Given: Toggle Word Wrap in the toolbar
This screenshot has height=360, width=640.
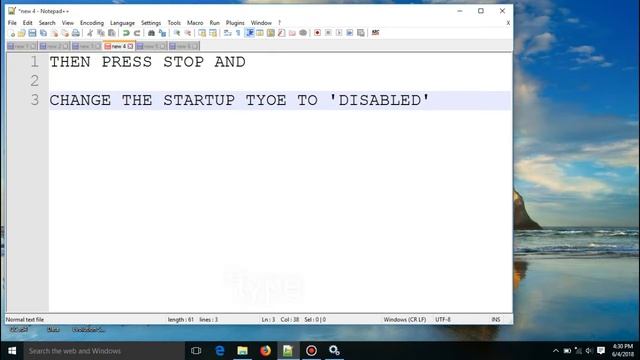Looking at the screenshot, I should coord(227,33).
